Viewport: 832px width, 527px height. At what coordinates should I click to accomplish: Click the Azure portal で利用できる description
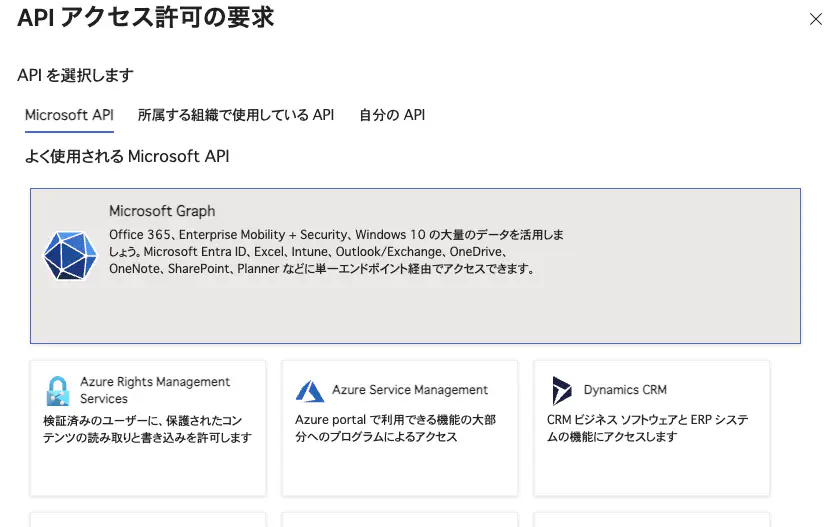(395, 428)
